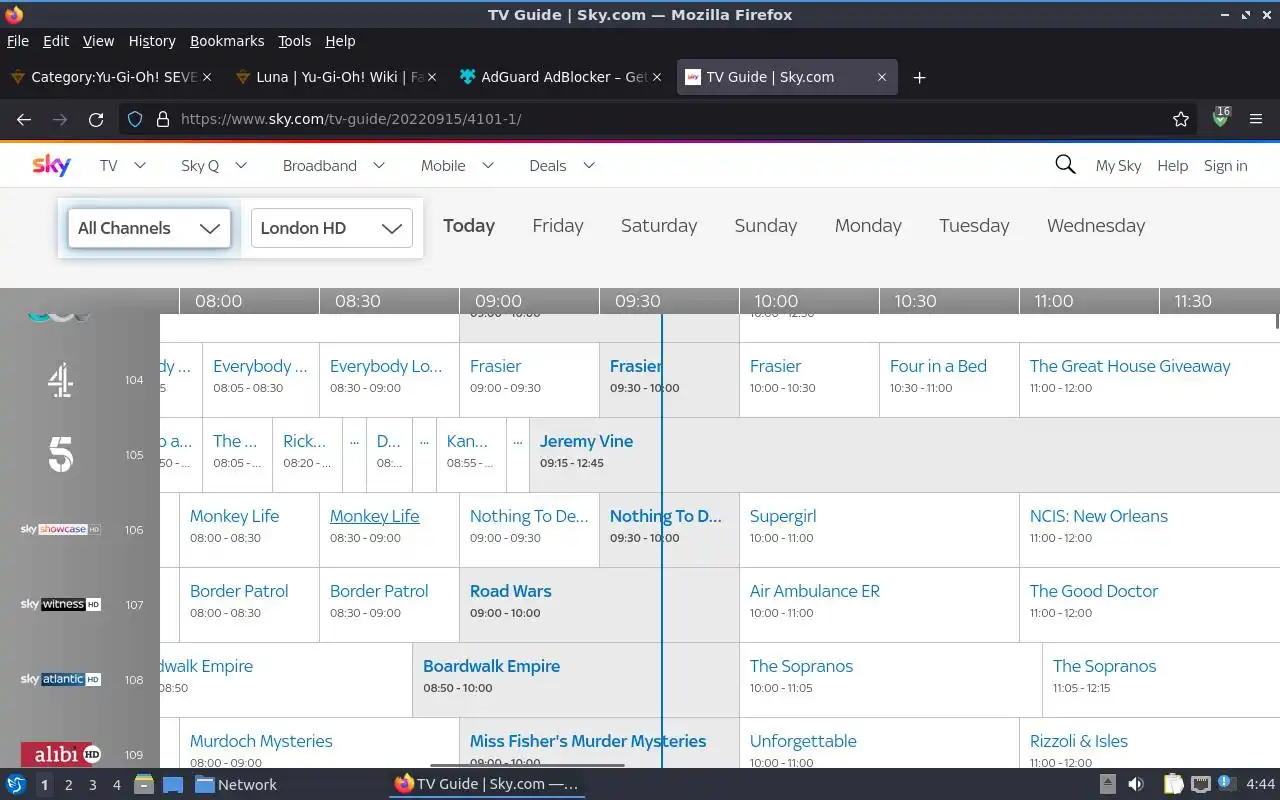Close the TV Guide Sky.com tab

[x=881, y=77]
